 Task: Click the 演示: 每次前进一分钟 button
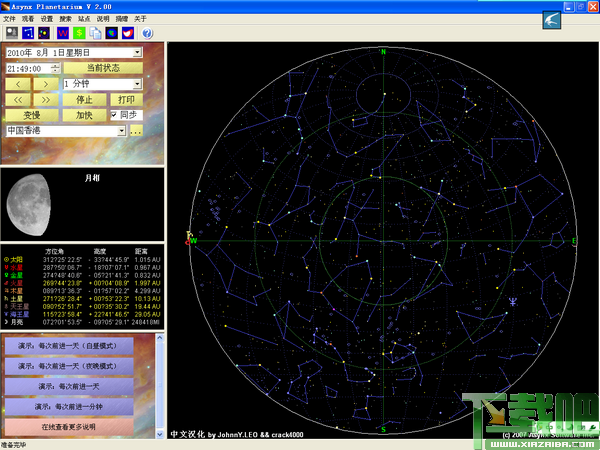(x=69, y=407)
